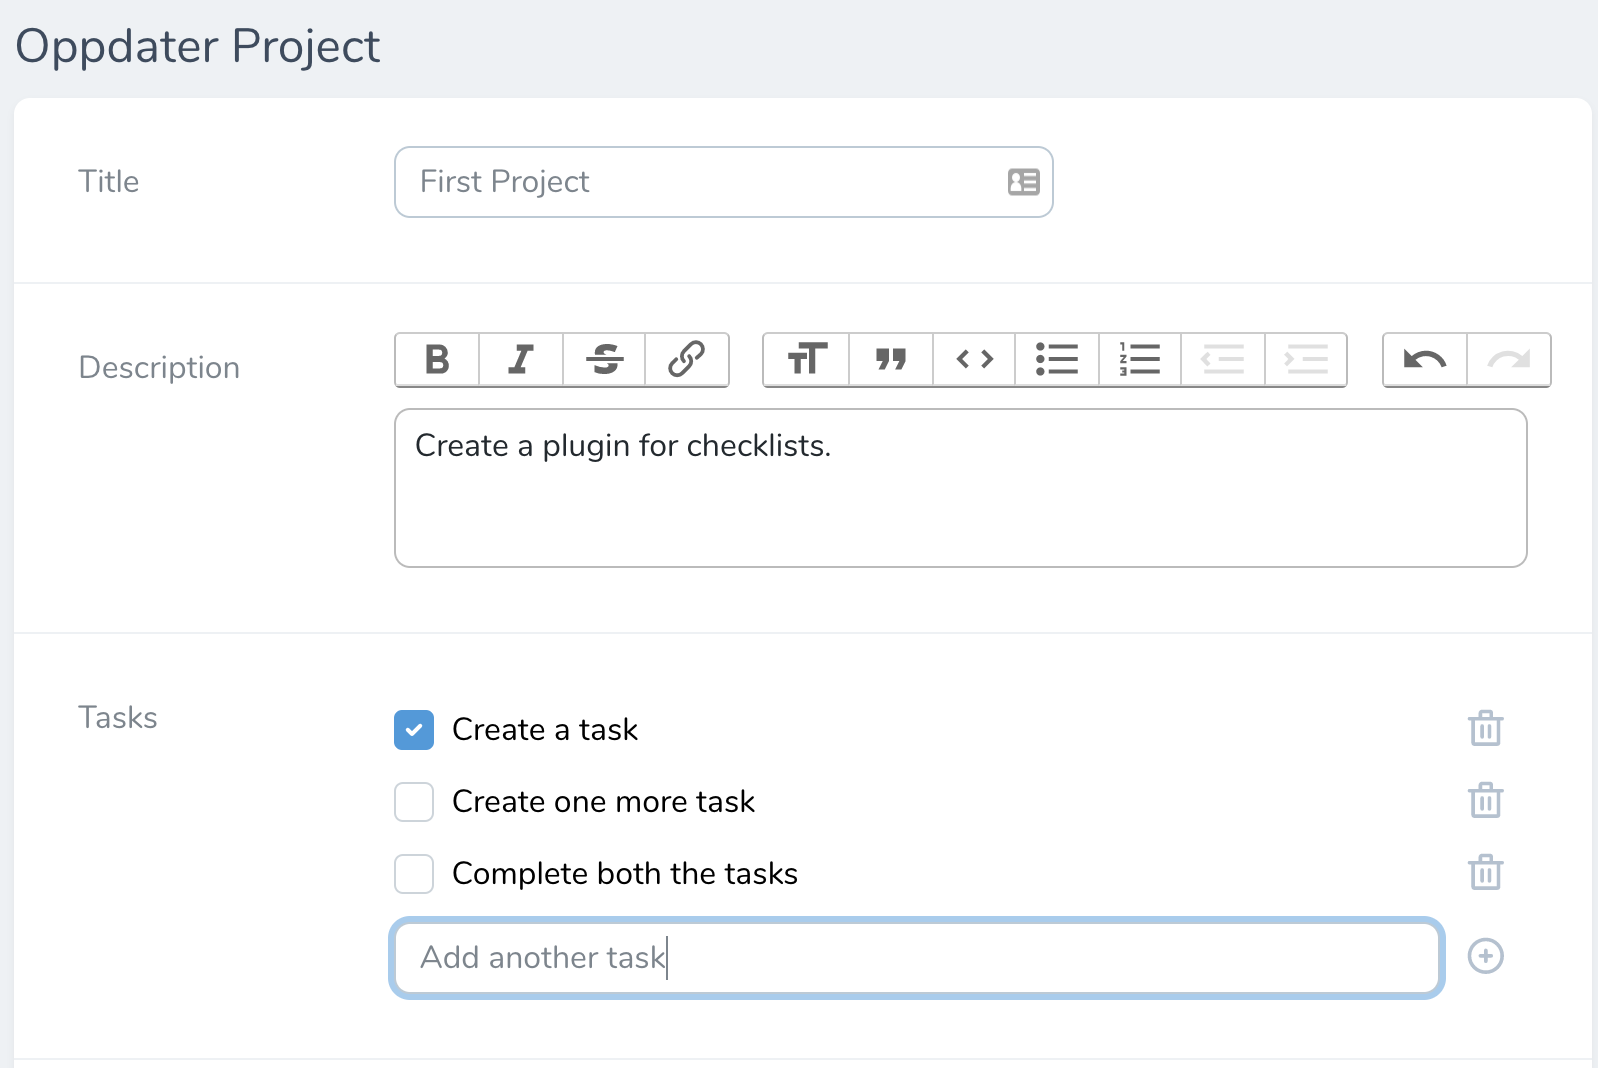The image size is (1598, 1068).
Task: Toggle strikethrough formatting button
Action: point(604,359)
